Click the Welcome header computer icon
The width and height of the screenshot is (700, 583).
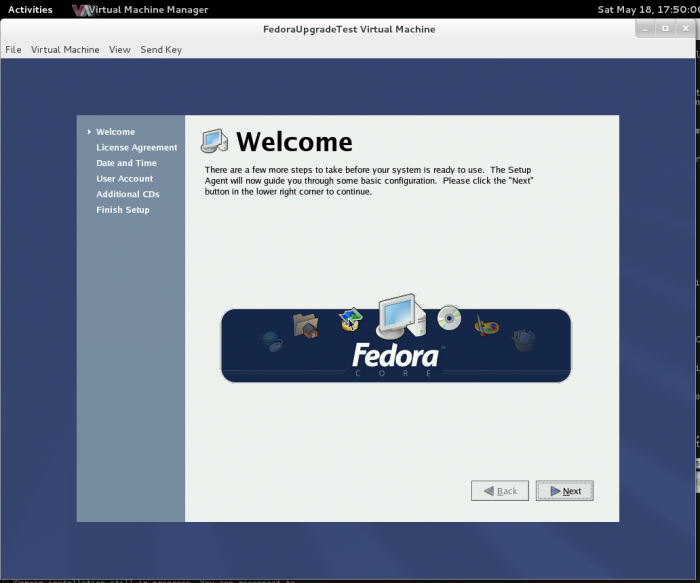(214, 141)
